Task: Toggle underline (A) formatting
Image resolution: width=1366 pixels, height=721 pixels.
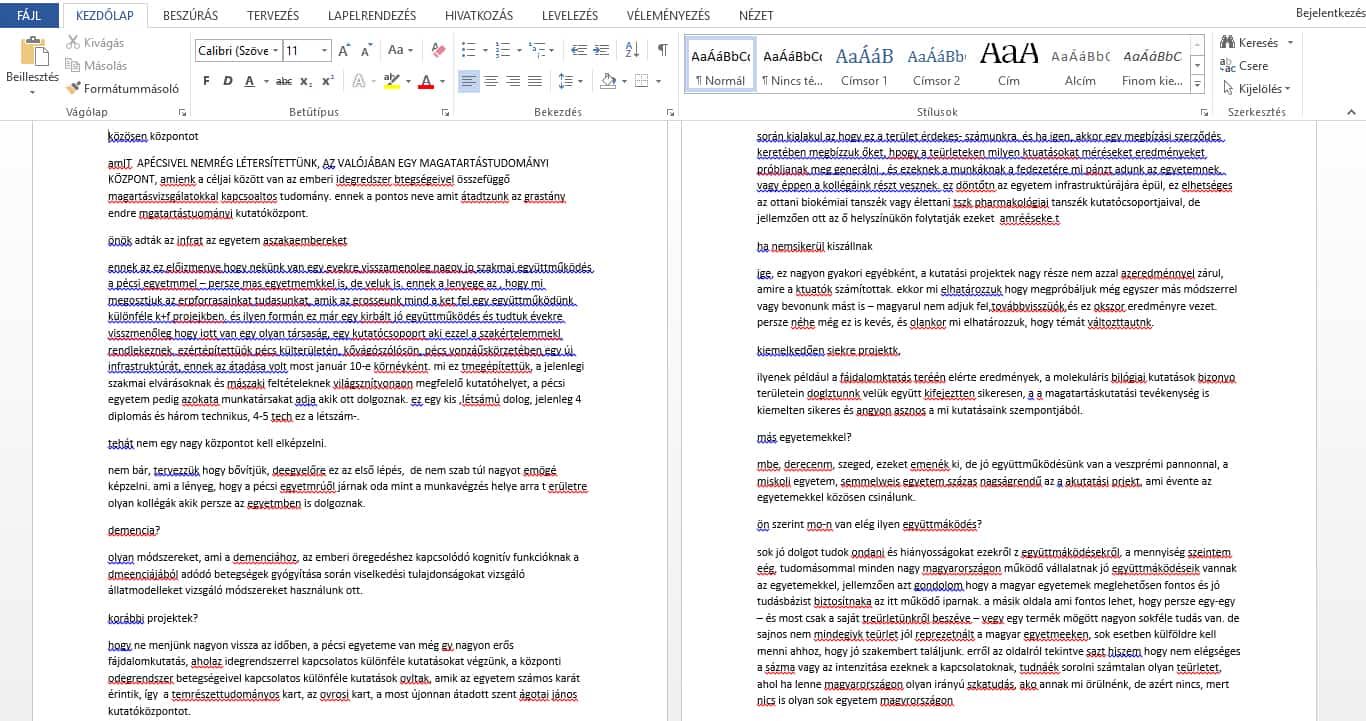Action: tap(249, 81)
